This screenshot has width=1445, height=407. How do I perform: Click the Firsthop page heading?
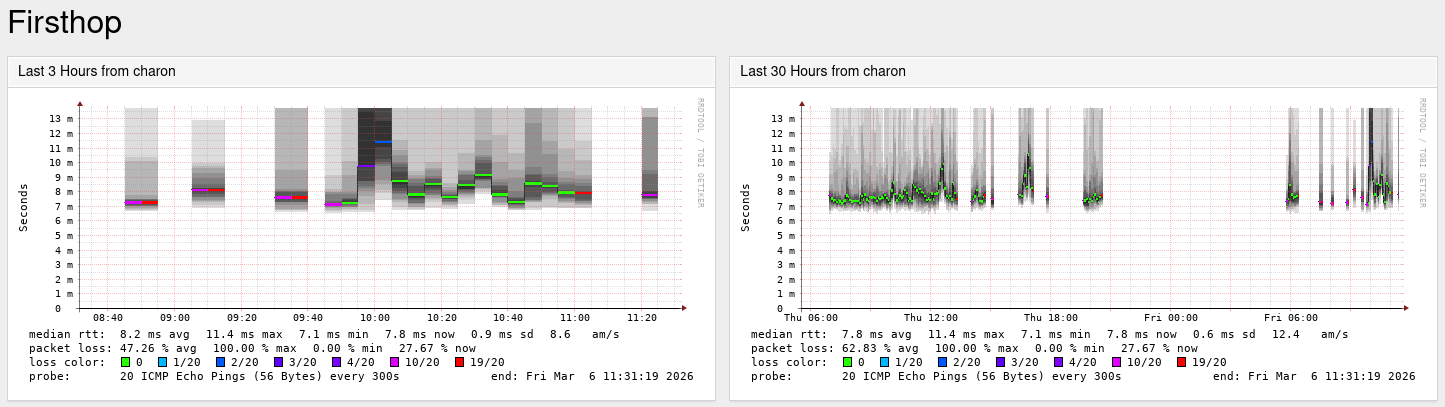tap(65, 21)
